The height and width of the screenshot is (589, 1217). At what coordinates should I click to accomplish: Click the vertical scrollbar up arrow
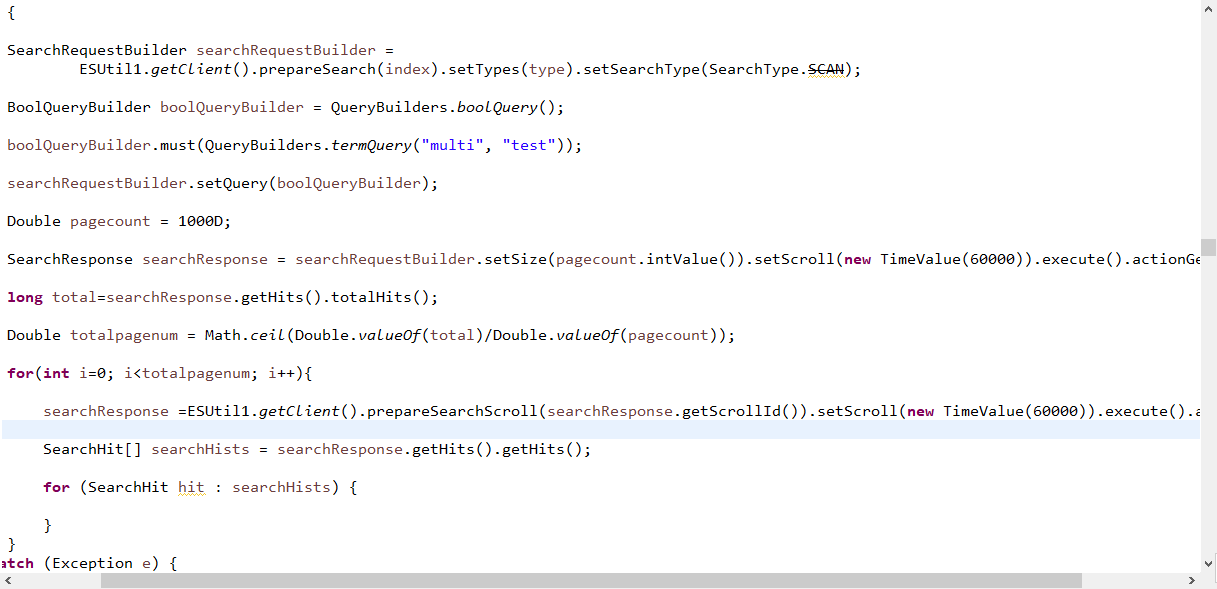pos(1208,8)
